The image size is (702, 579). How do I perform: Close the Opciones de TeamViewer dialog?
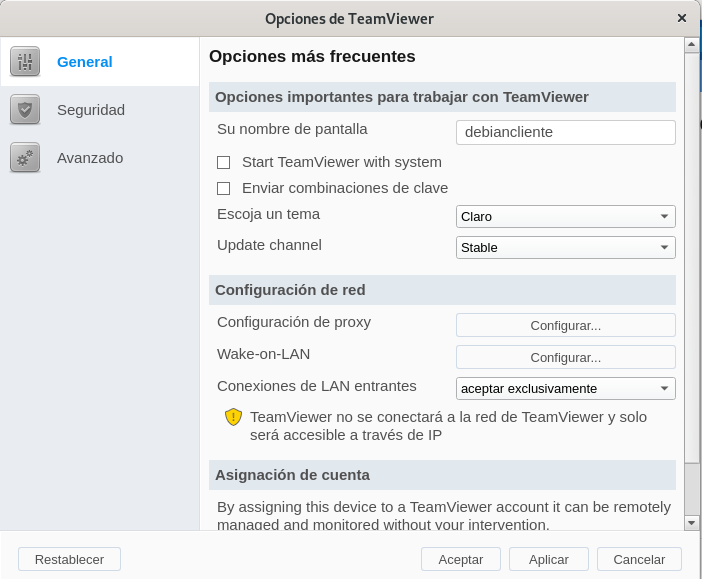click(x=682, y=18)
